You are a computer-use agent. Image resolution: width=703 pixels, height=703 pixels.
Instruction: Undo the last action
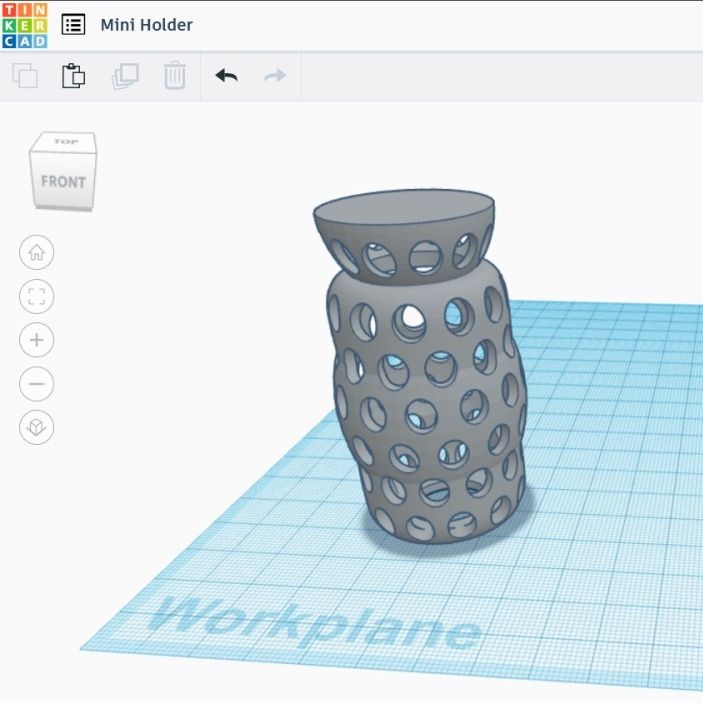226,75
